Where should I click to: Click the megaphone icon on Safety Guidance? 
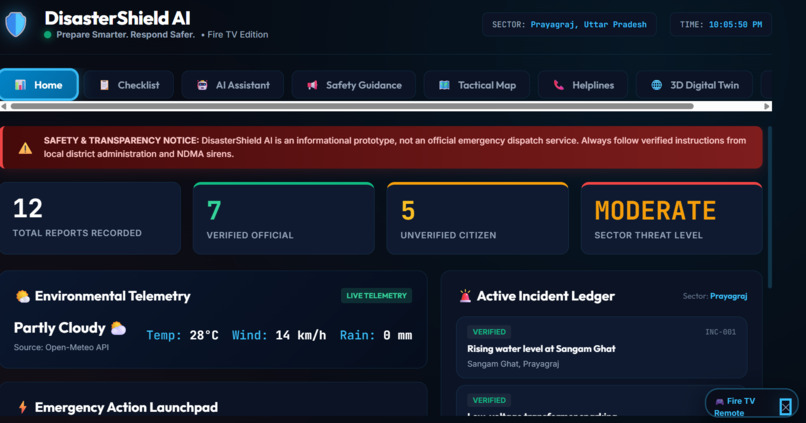(x=312, y=85)
